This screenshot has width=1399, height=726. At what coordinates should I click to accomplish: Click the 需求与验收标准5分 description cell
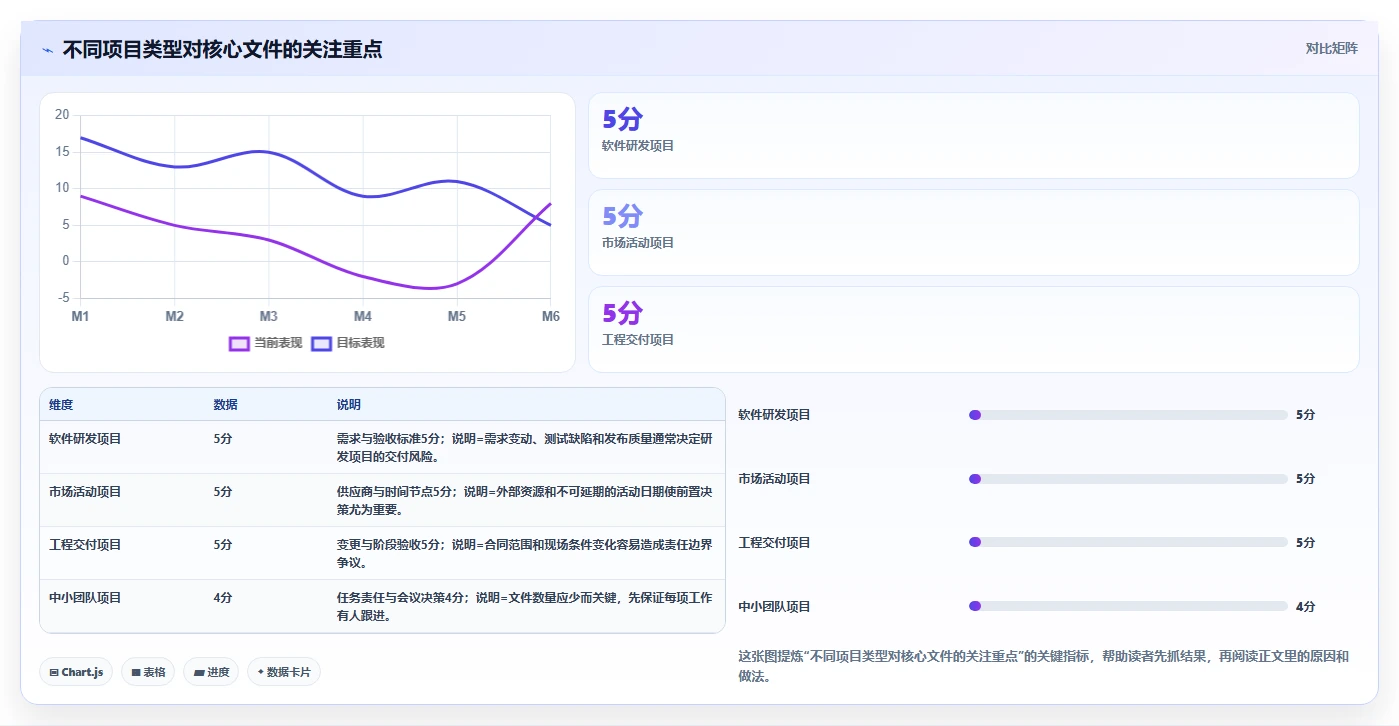pos(525,448)
